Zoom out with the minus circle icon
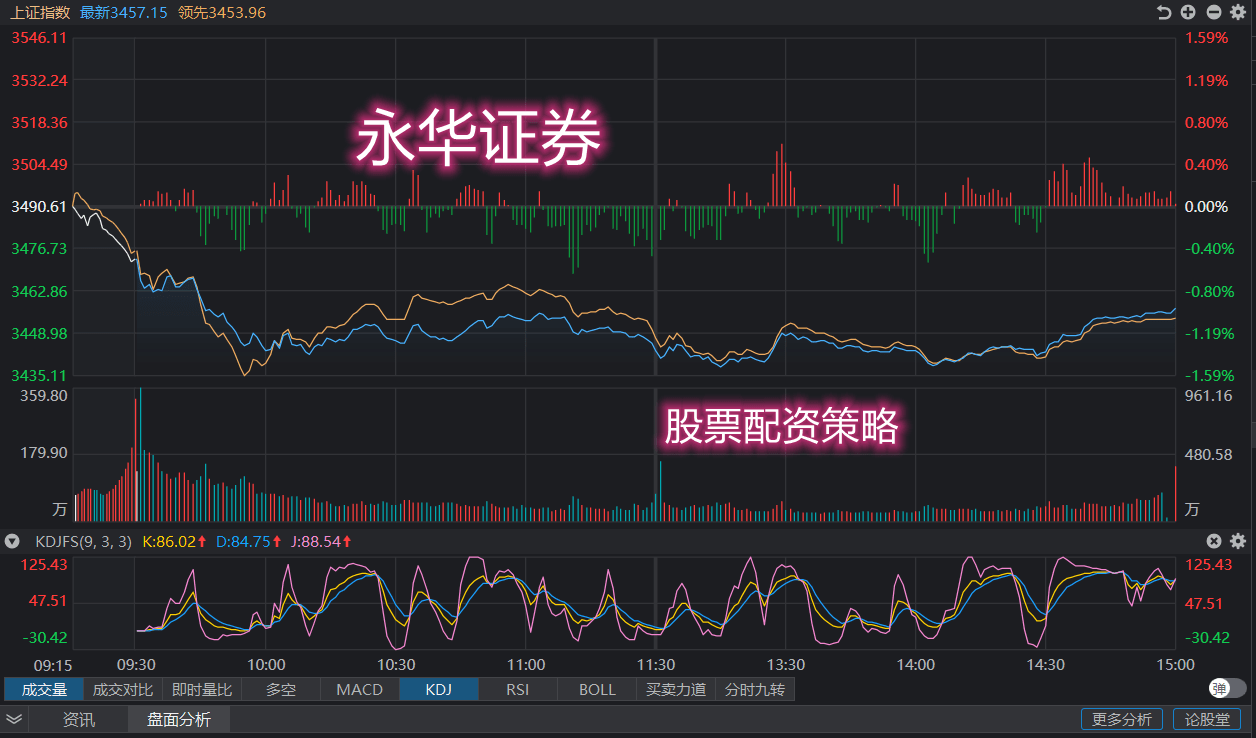This screenshot has height=738, width=1256. click(x=1214, y=12)
